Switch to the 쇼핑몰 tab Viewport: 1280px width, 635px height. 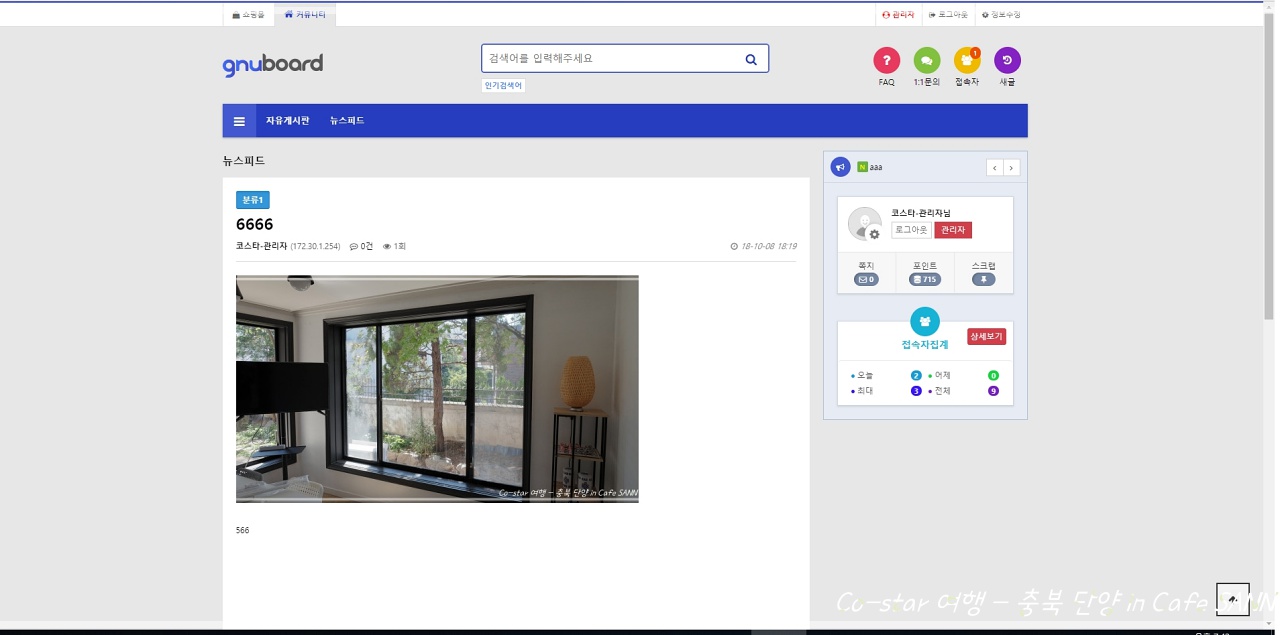point(248,15)
